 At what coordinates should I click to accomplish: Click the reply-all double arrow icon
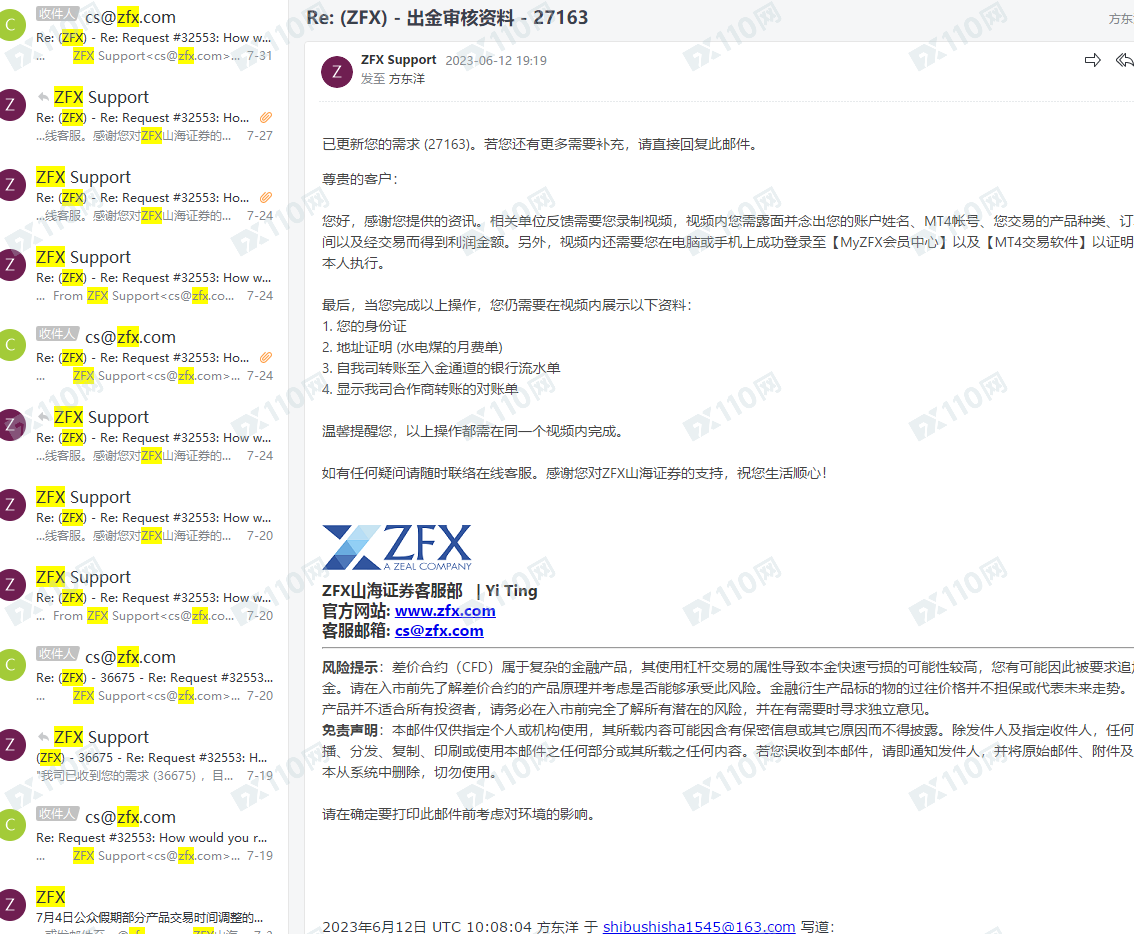pyautogui.click(x=1124, y=61)
